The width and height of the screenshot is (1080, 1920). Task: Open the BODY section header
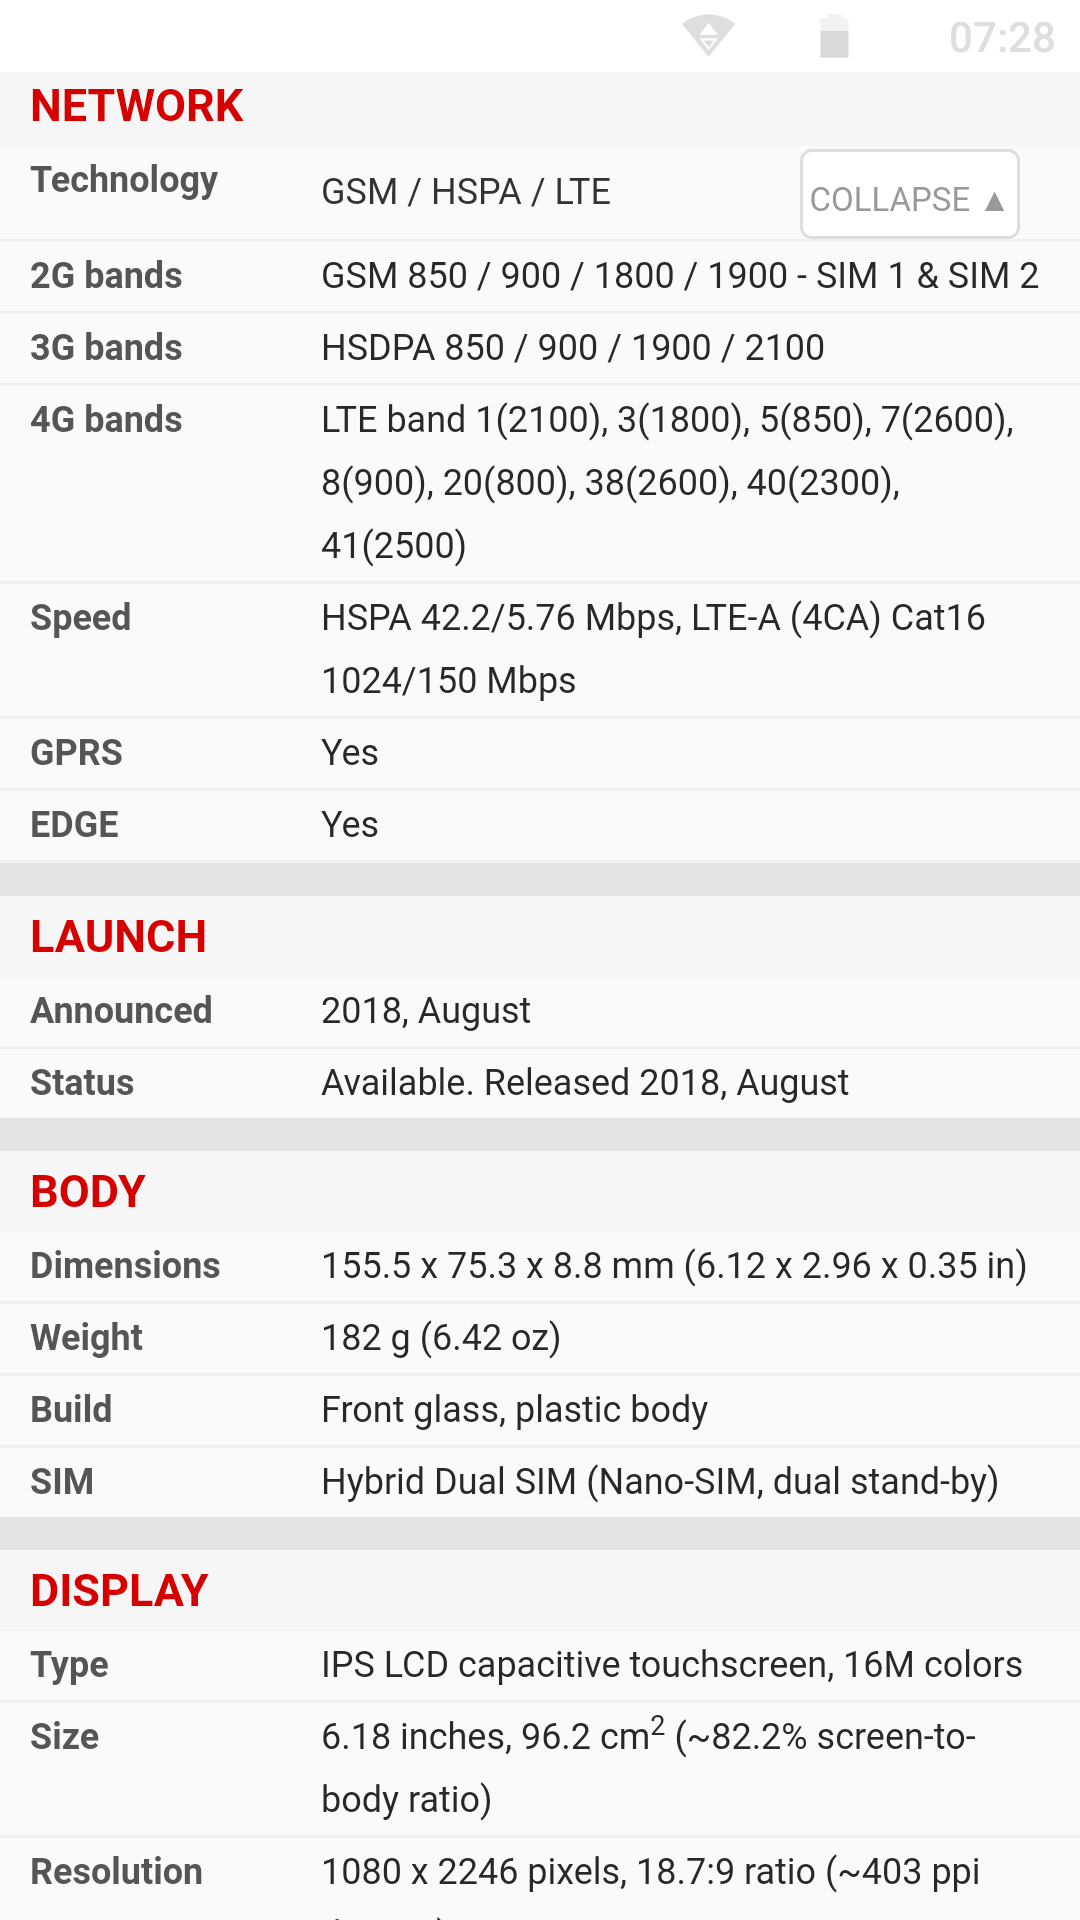(x=88, y=1192)
